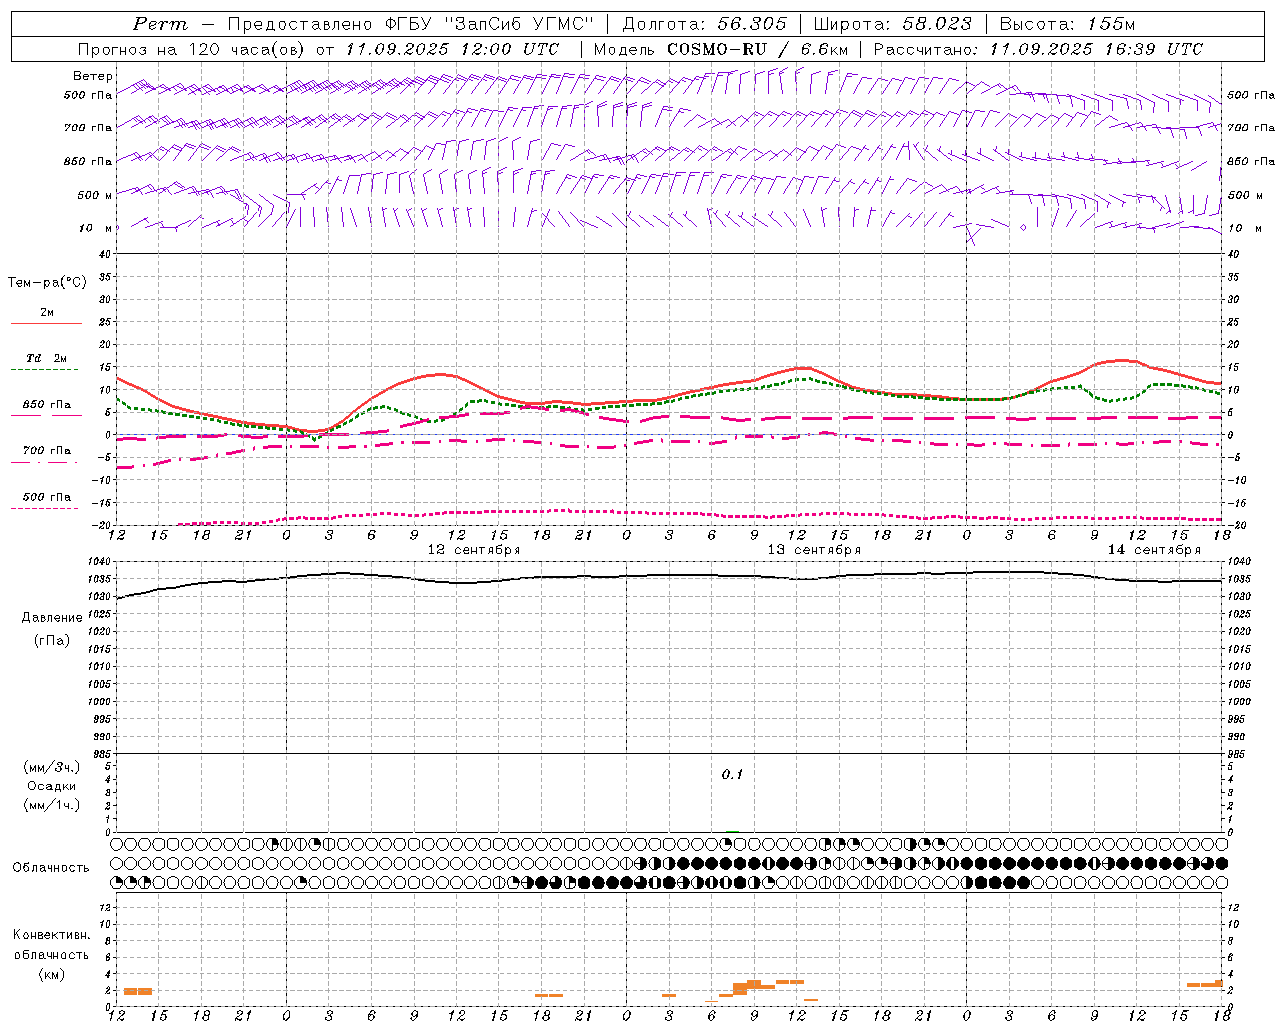Click the 2м temperature legend label

(47, 313)
